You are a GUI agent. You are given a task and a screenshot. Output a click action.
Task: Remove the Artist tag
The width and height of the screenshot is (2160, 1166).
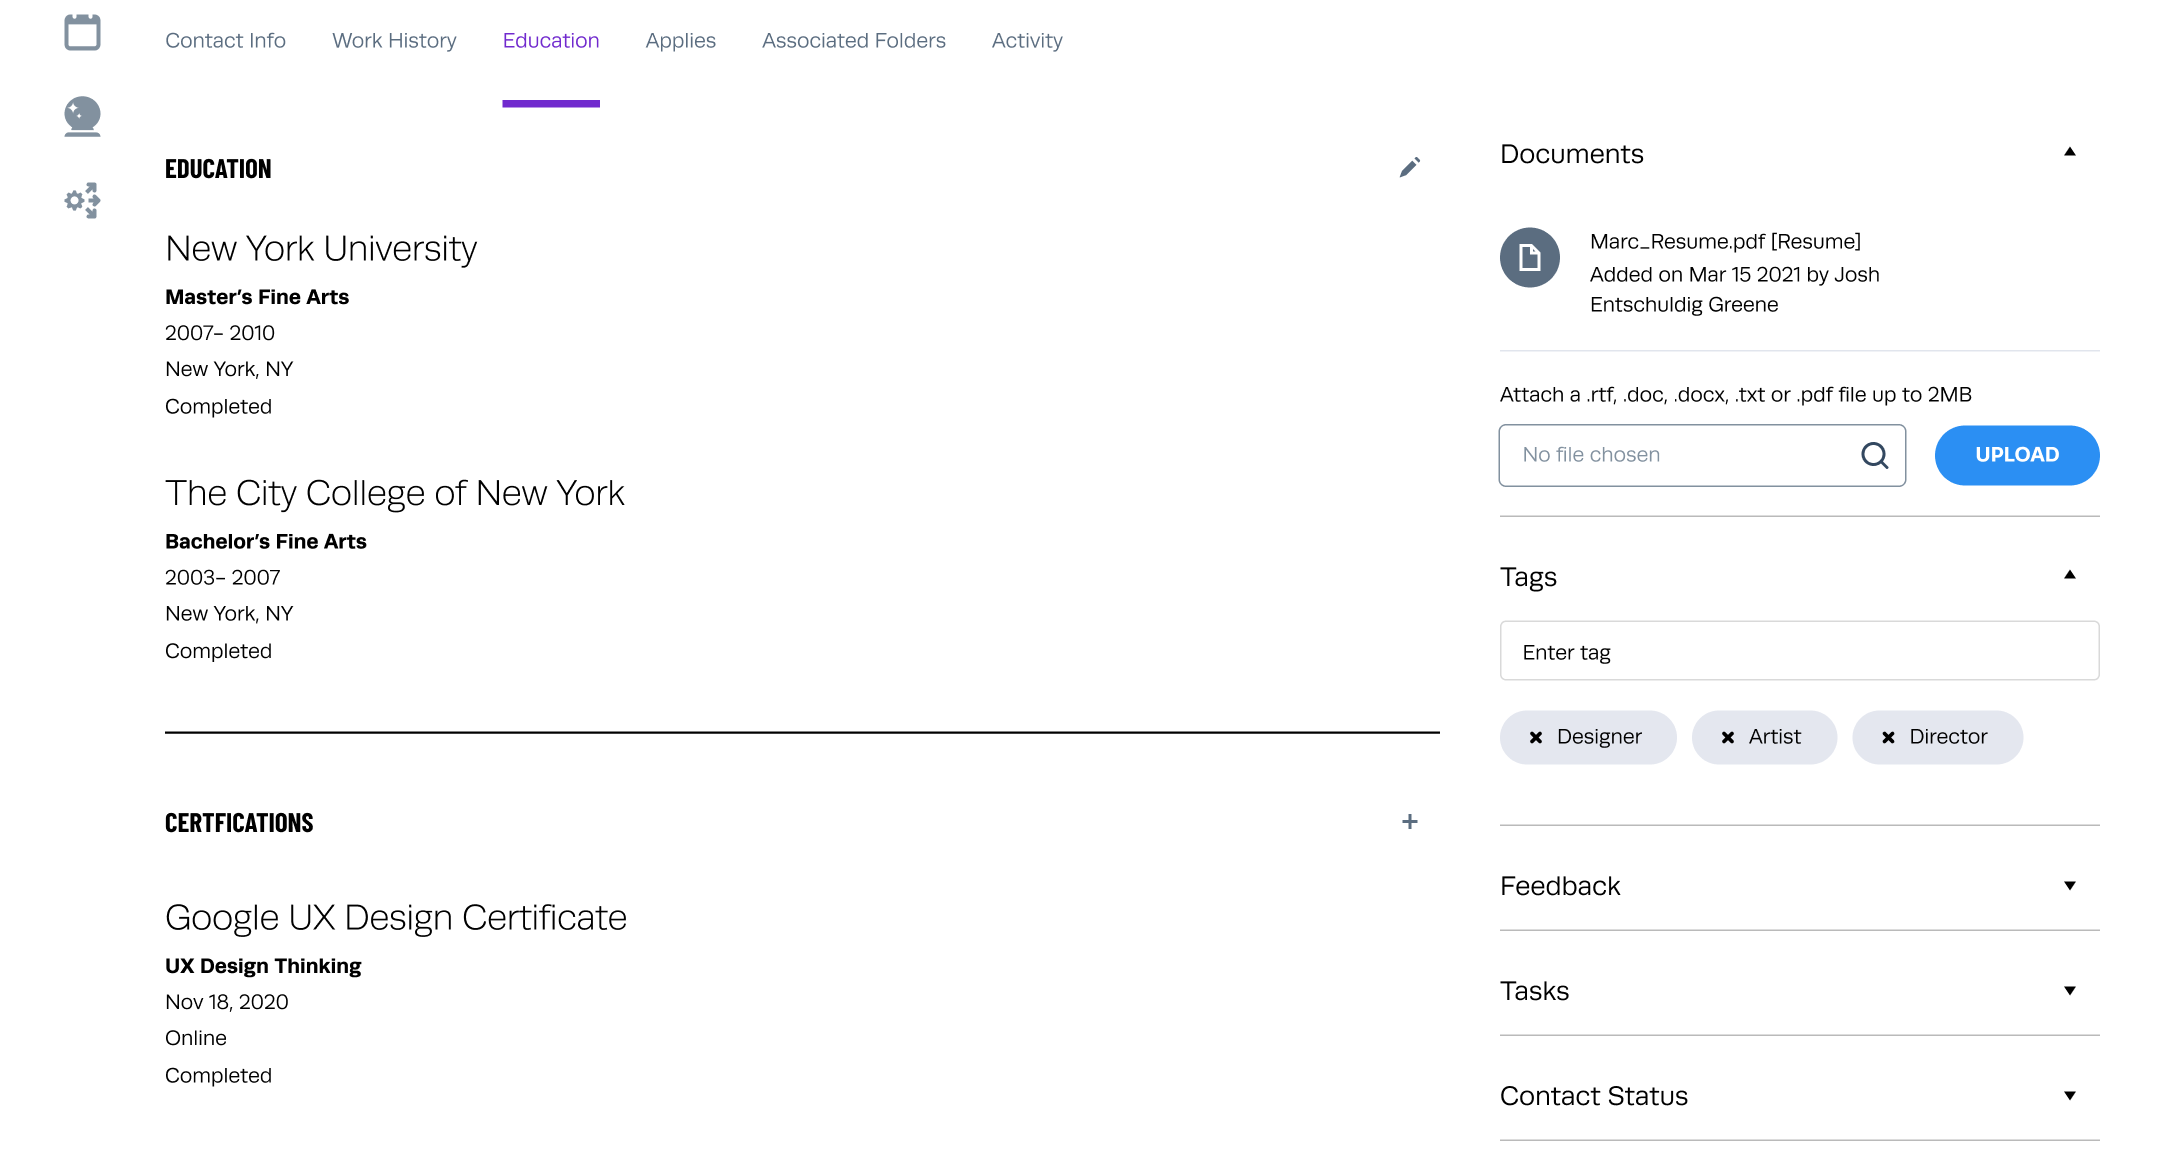[1728, 738]
